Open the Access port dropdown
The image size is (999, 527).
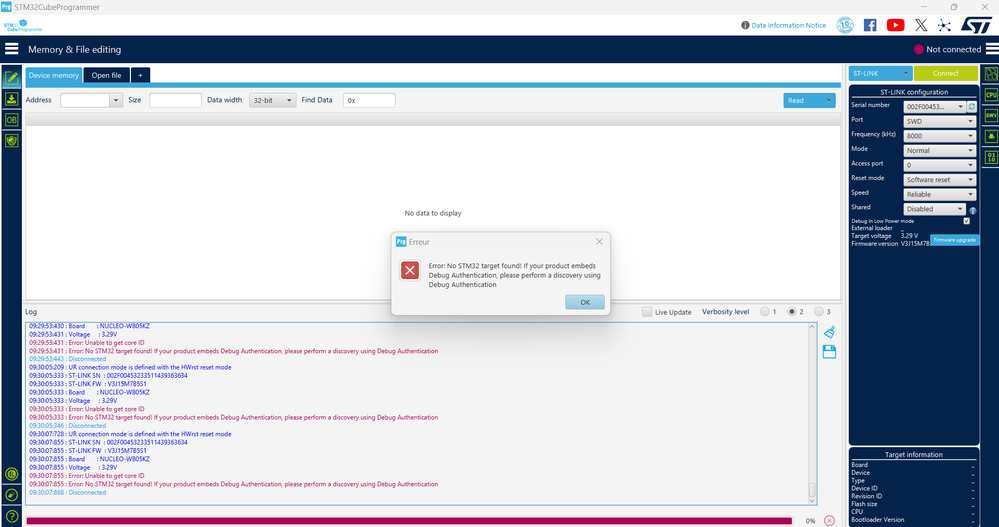[x=940, y=166]
